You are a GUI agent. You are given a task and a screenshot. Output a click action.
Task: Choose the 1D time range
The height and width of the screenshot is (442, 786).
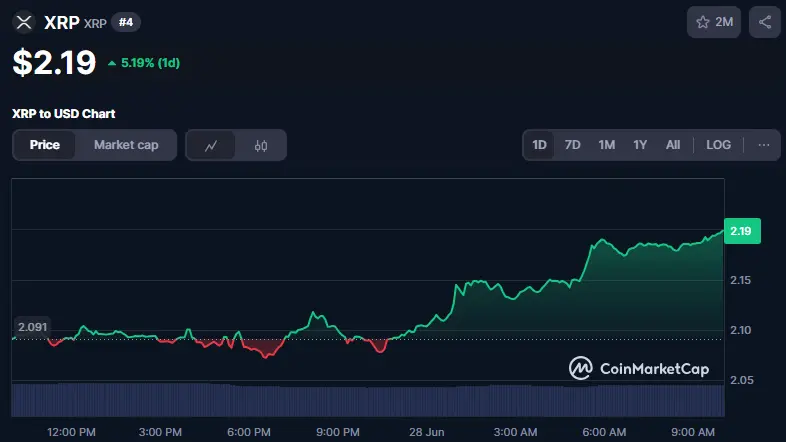(x=539, y=145)
